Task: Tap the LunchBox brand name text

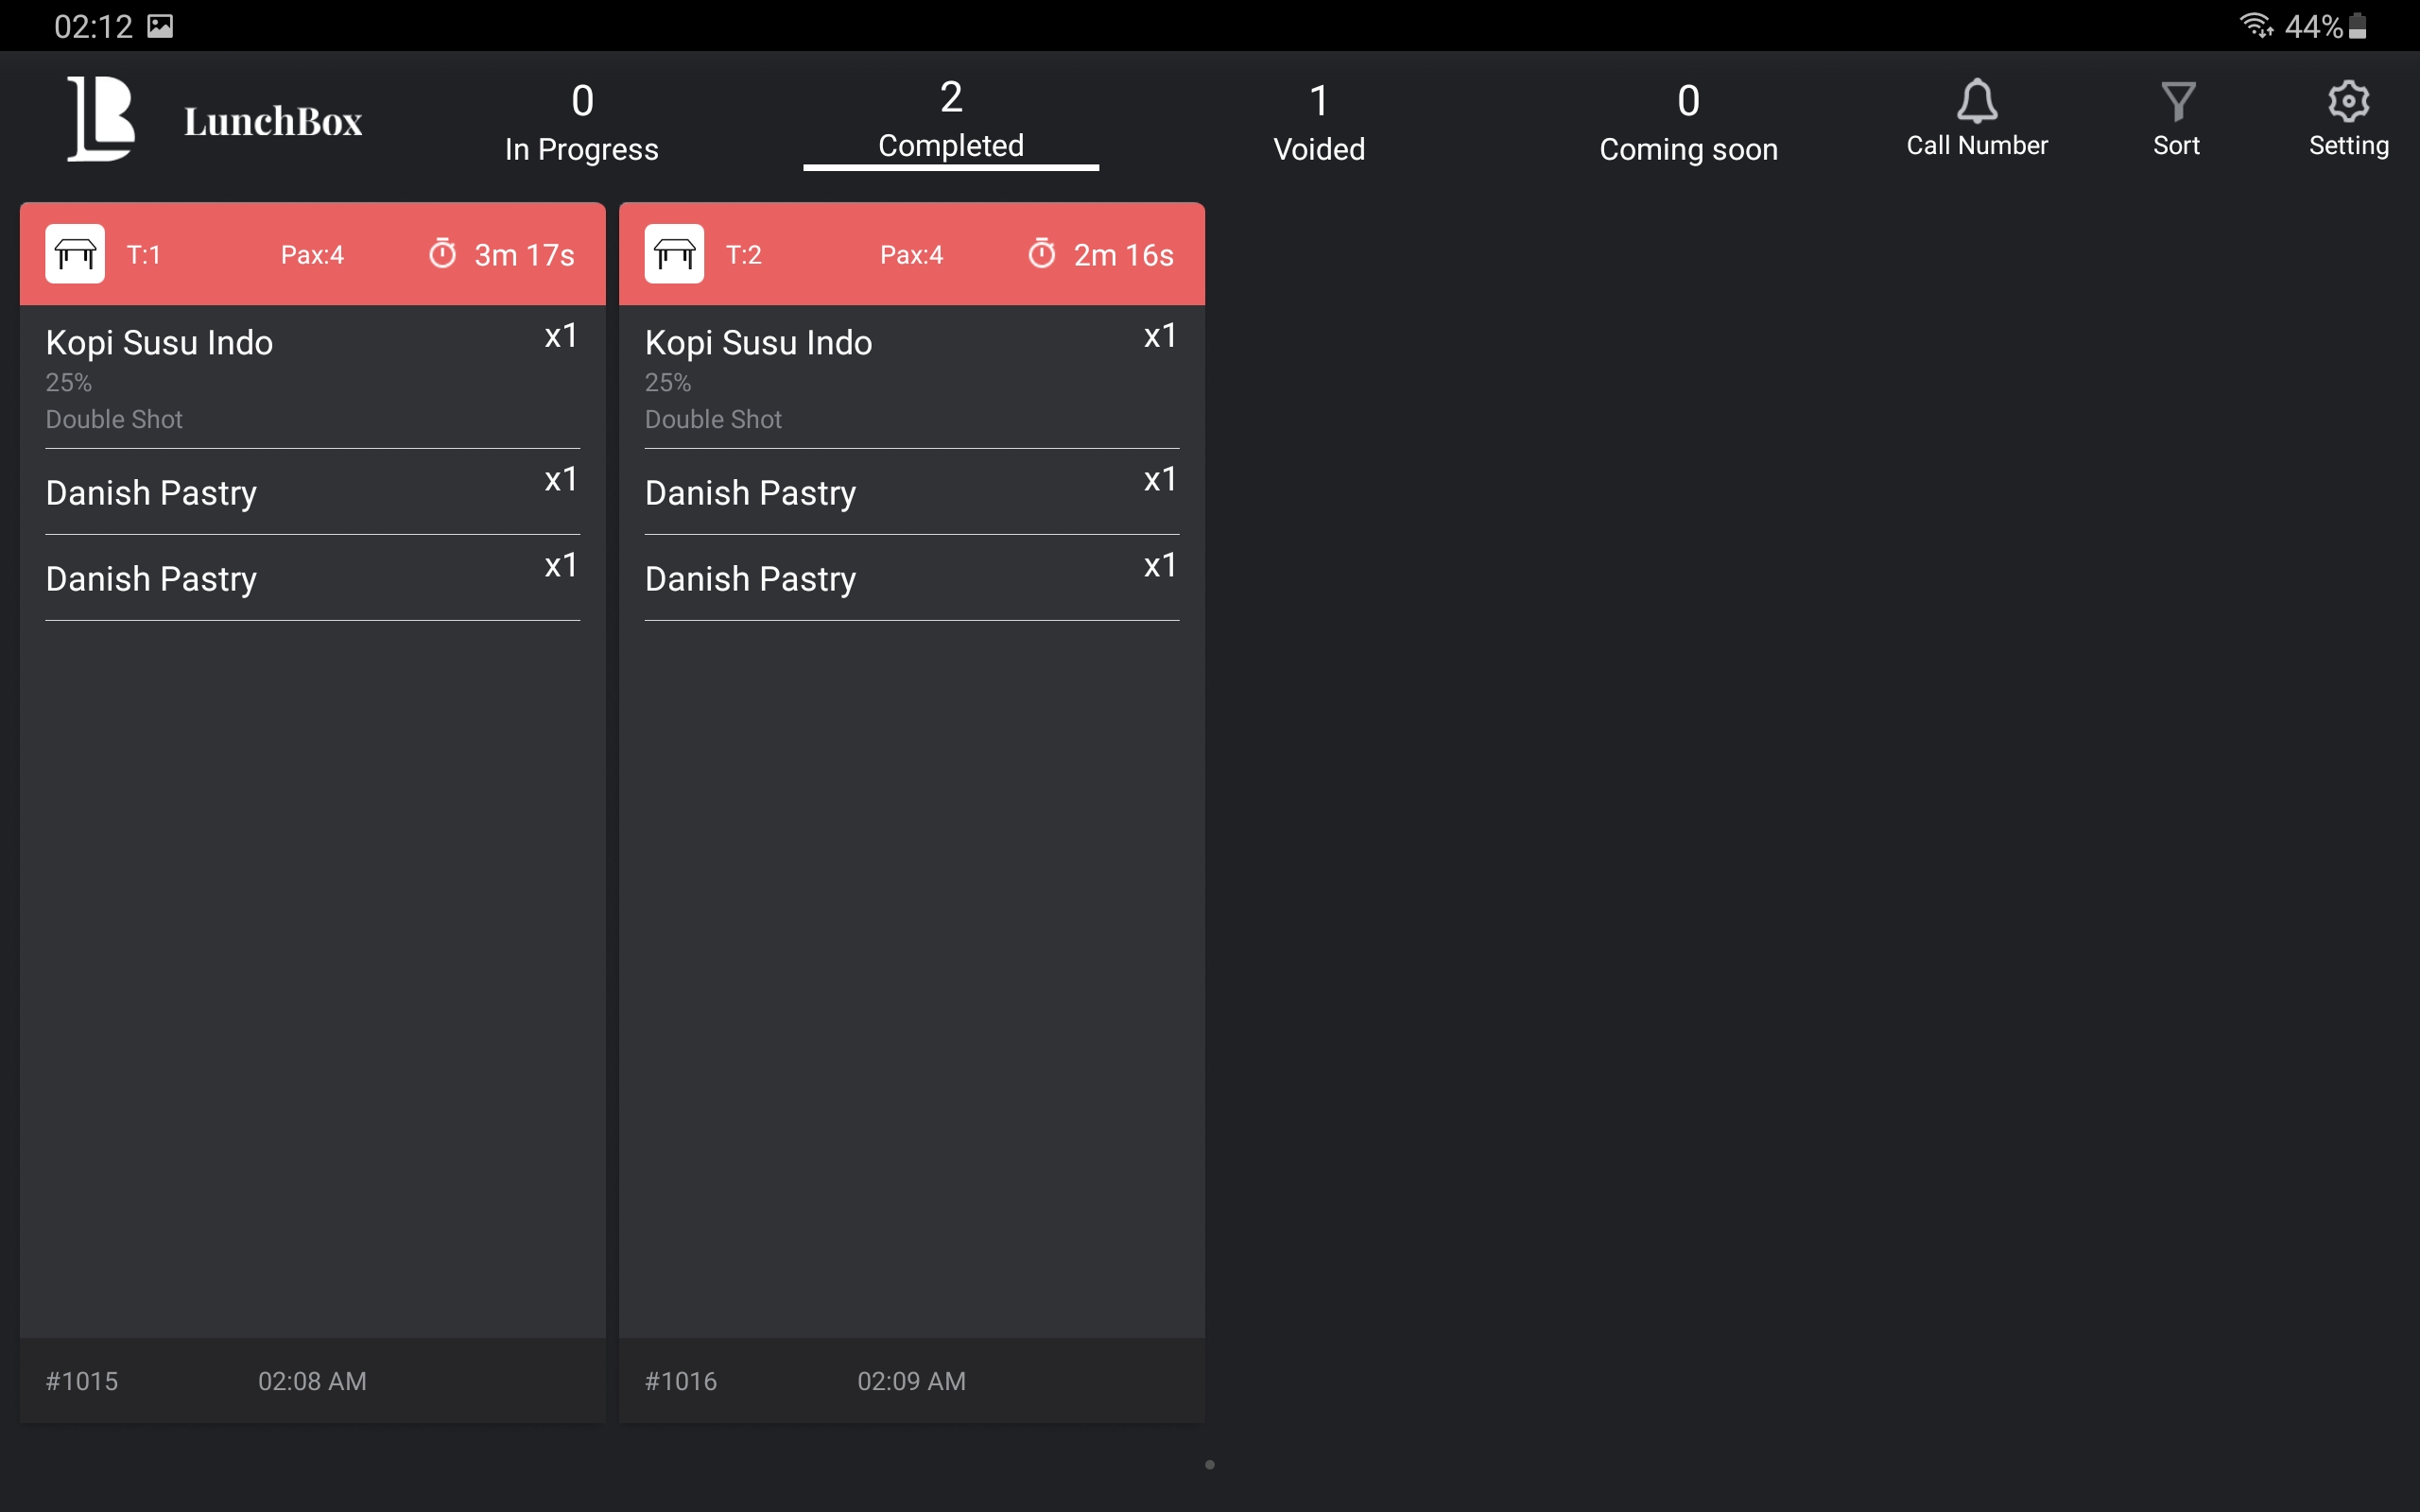Action: pos(273,121)
